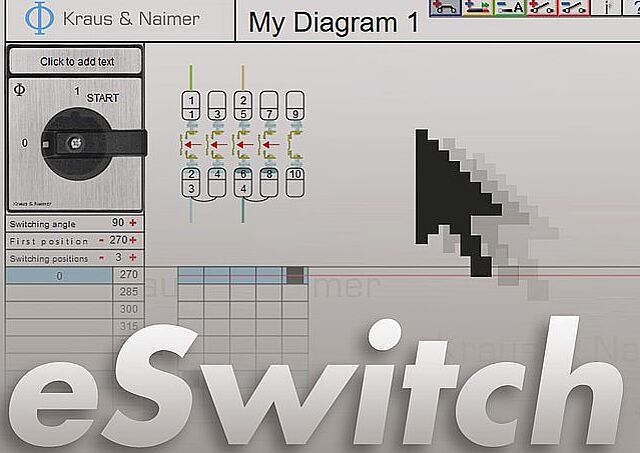Click the red arrow on contact 1-2
This screenshot has width=640, height=453.
coord(192,144)
